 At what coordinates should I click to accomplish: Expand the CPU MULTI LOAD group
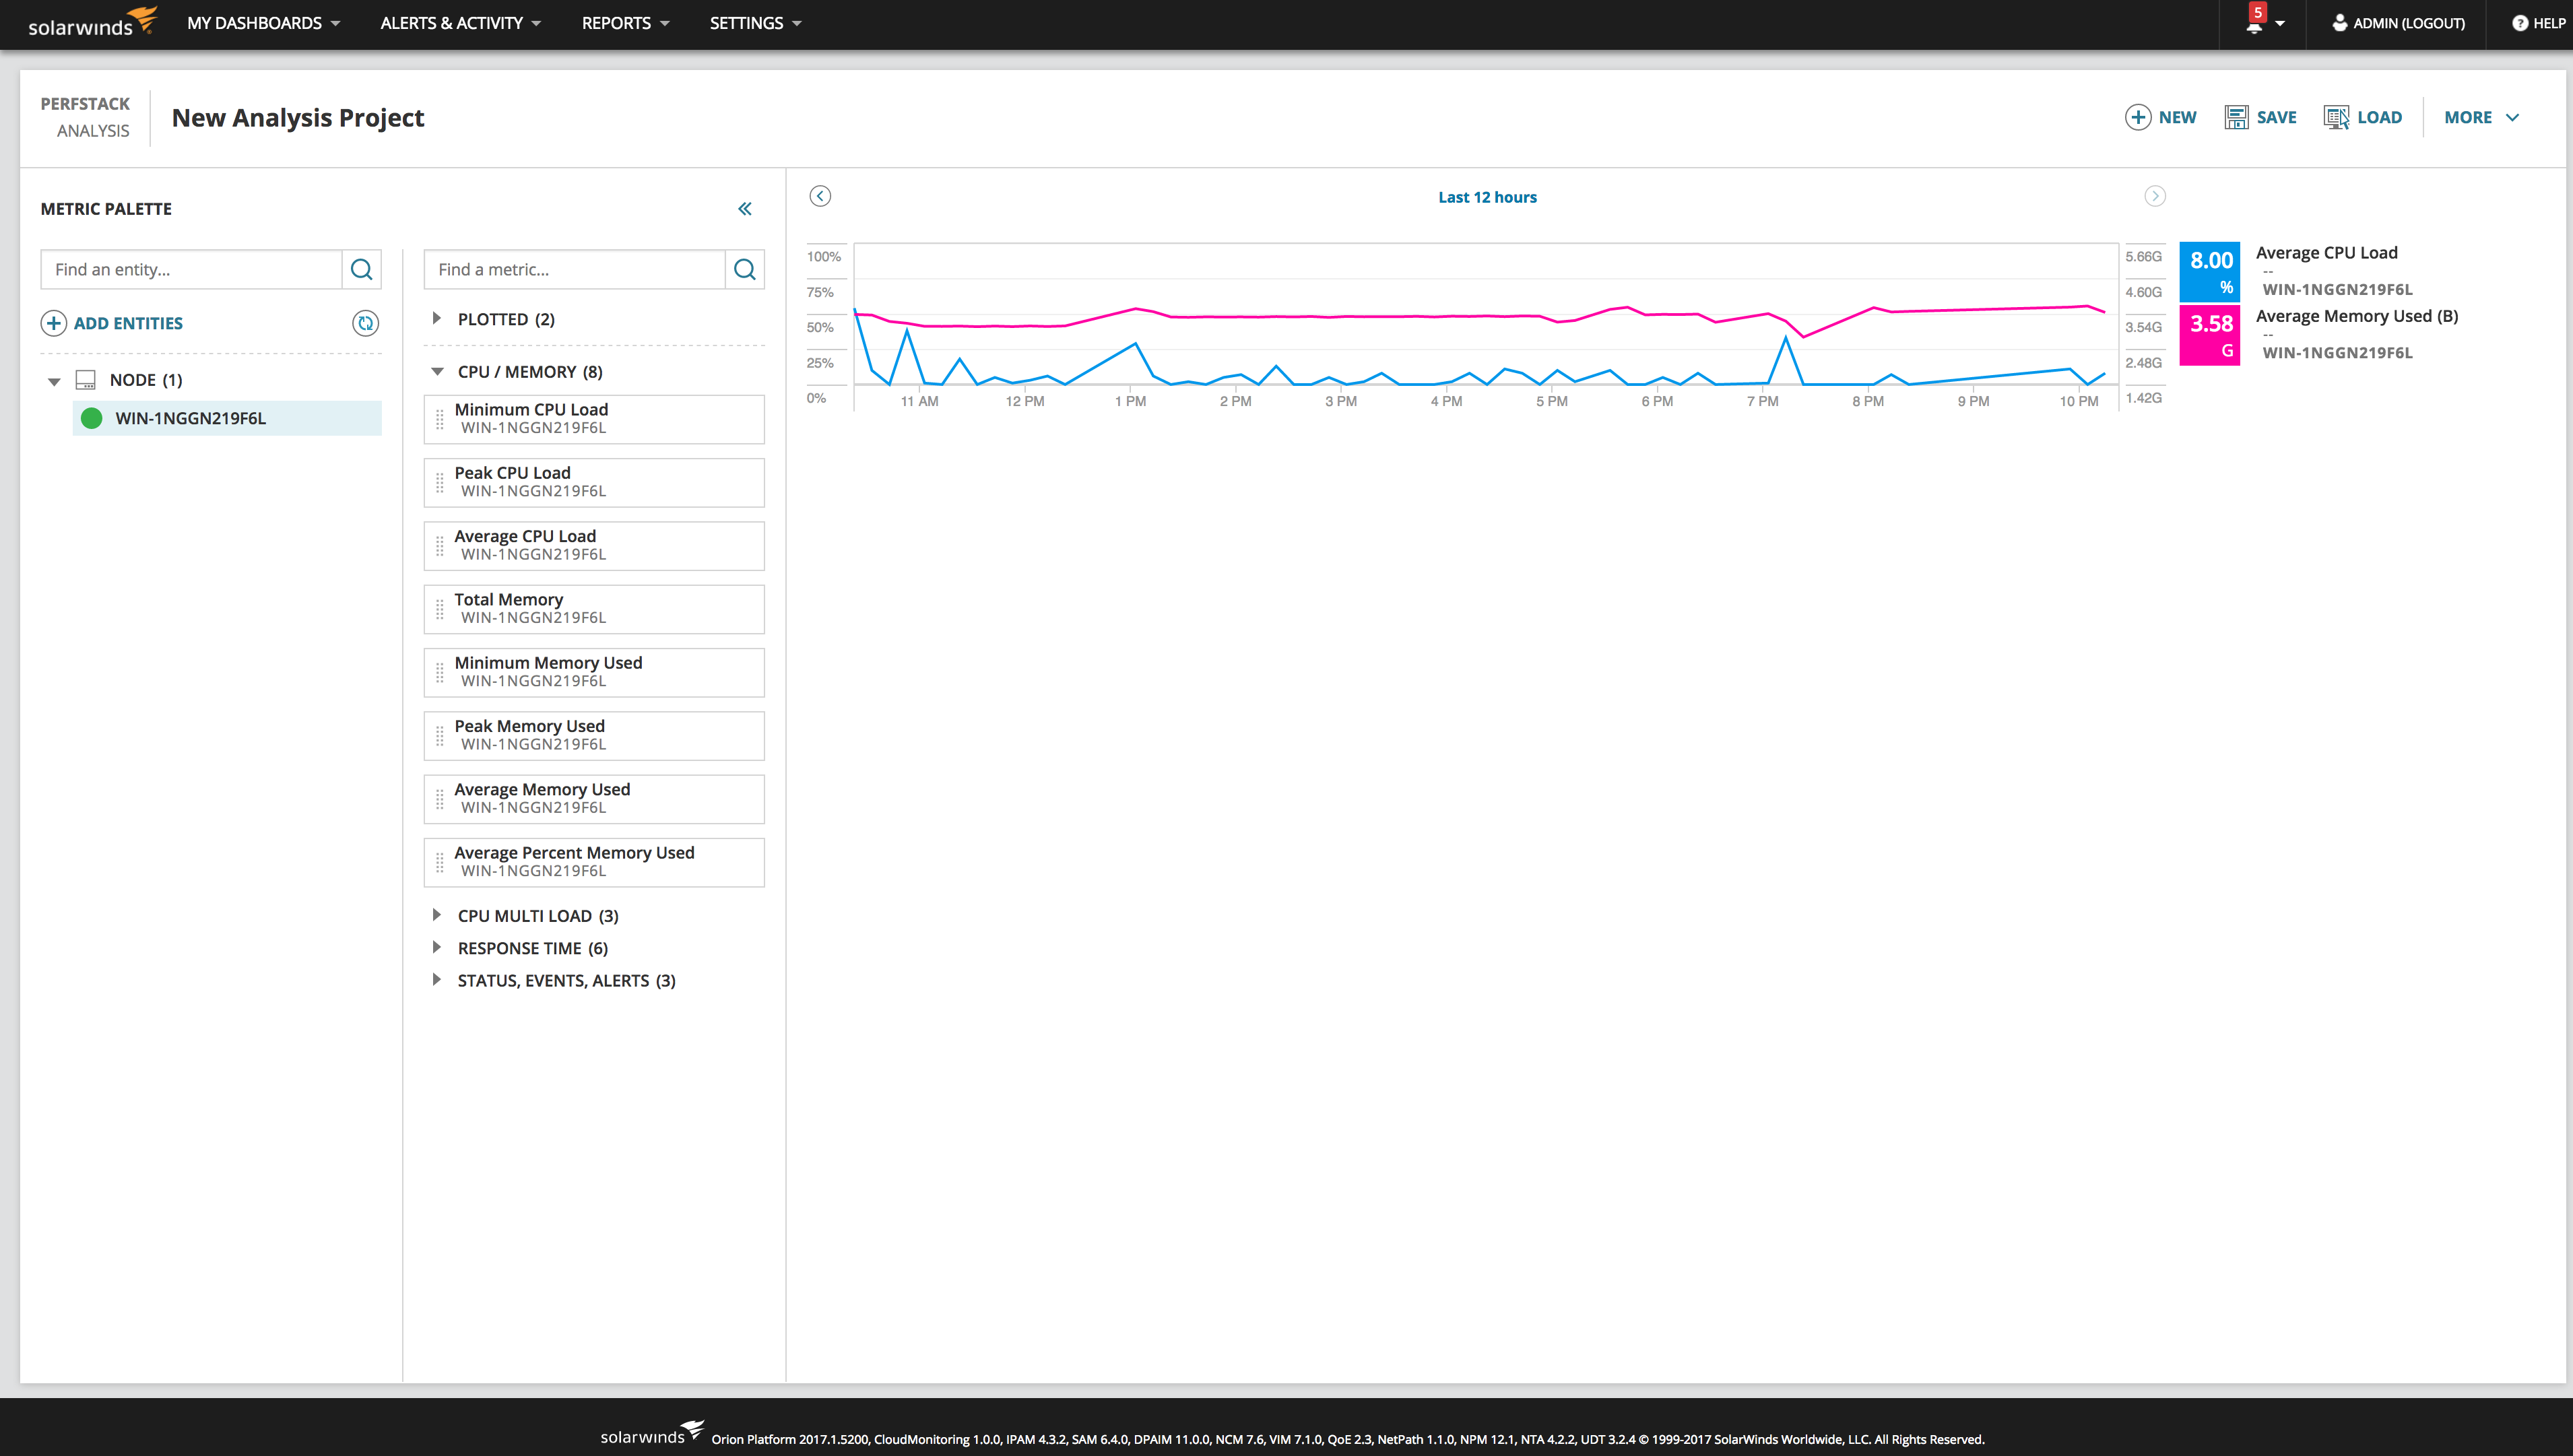point(437,915)
